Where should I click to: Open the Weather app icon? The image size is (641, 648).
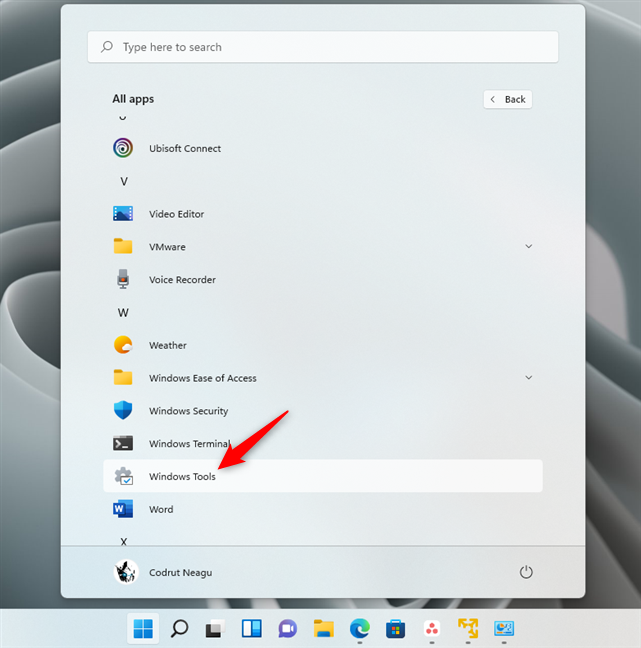click(x=123, y=345)
